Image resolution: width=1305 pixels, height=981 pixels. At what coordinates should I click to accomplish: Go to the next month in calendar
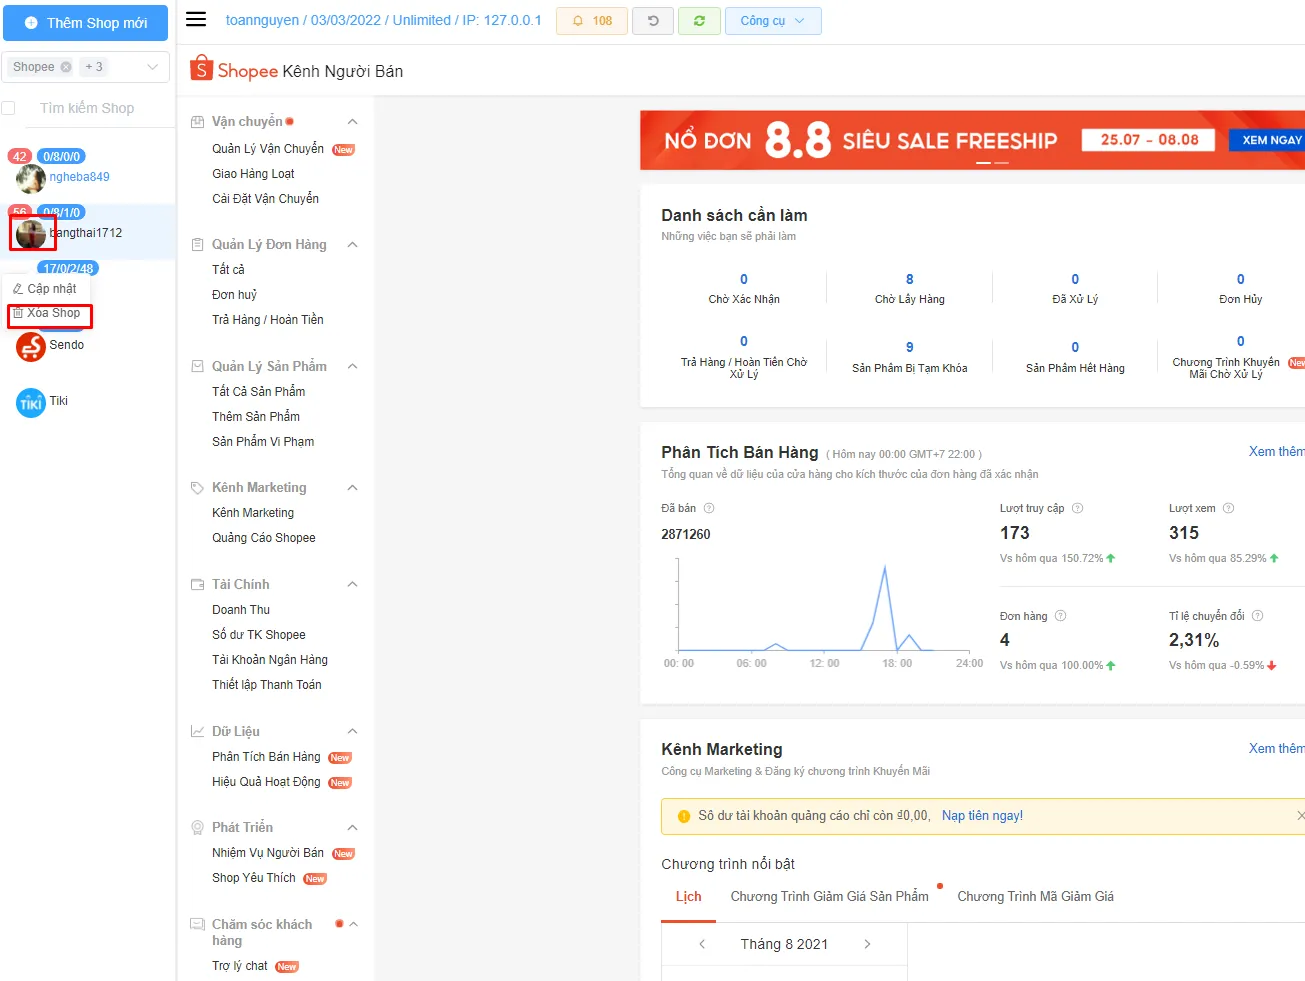(x=867, y=944)
